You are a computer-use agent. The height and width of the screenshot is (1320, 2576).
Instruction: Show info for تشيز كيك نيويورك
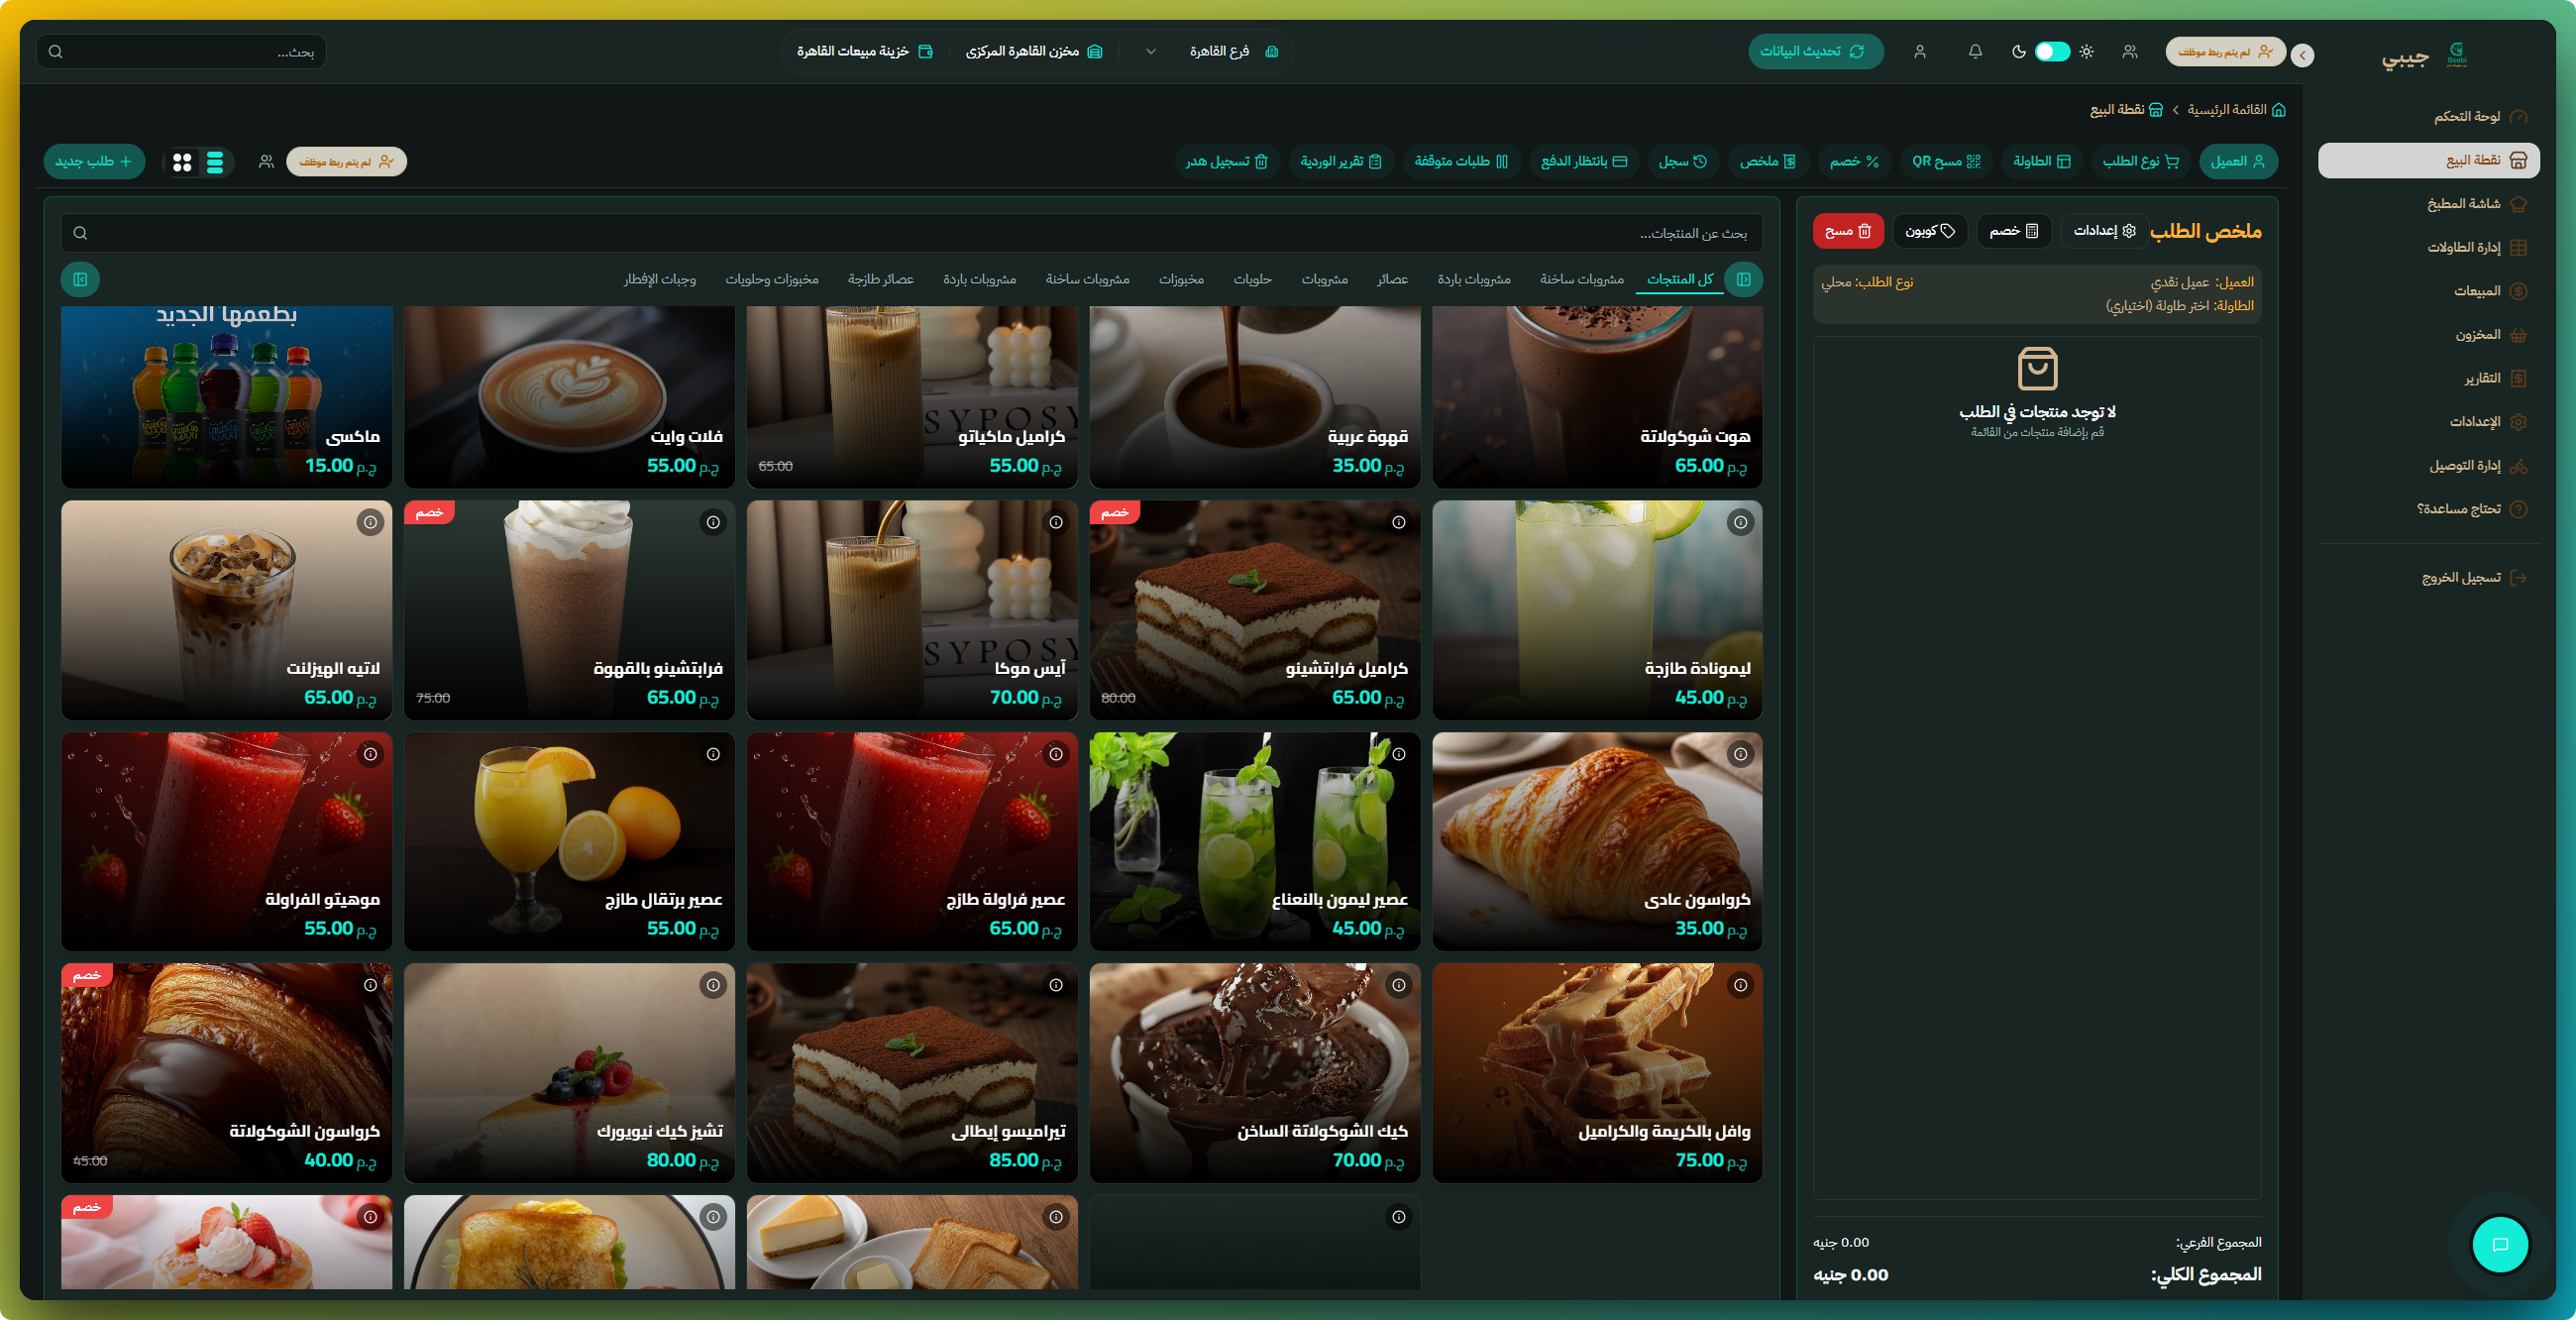point(713,985)
